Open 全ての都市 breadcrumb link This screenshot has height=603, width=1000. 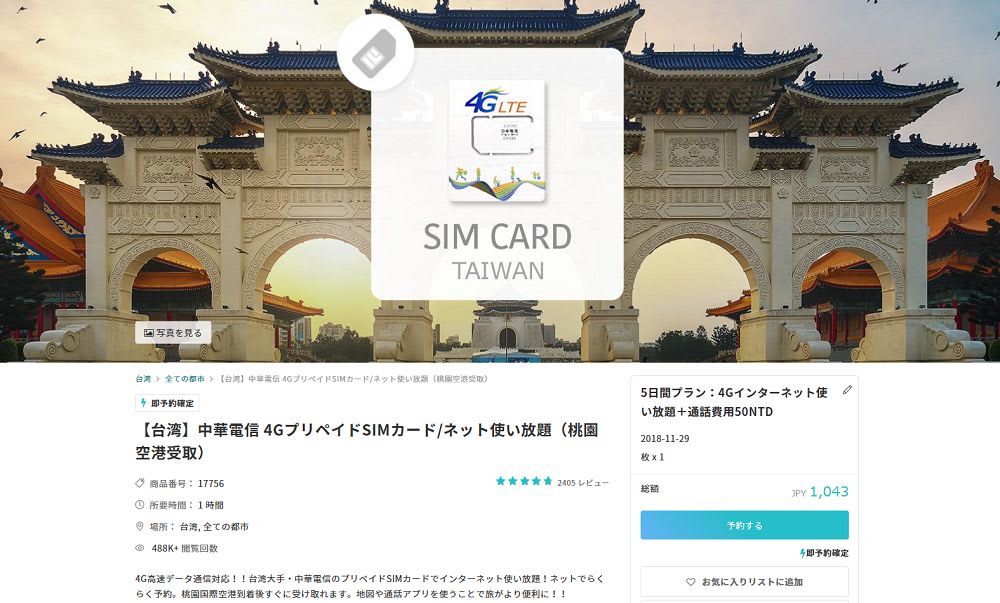185,379
